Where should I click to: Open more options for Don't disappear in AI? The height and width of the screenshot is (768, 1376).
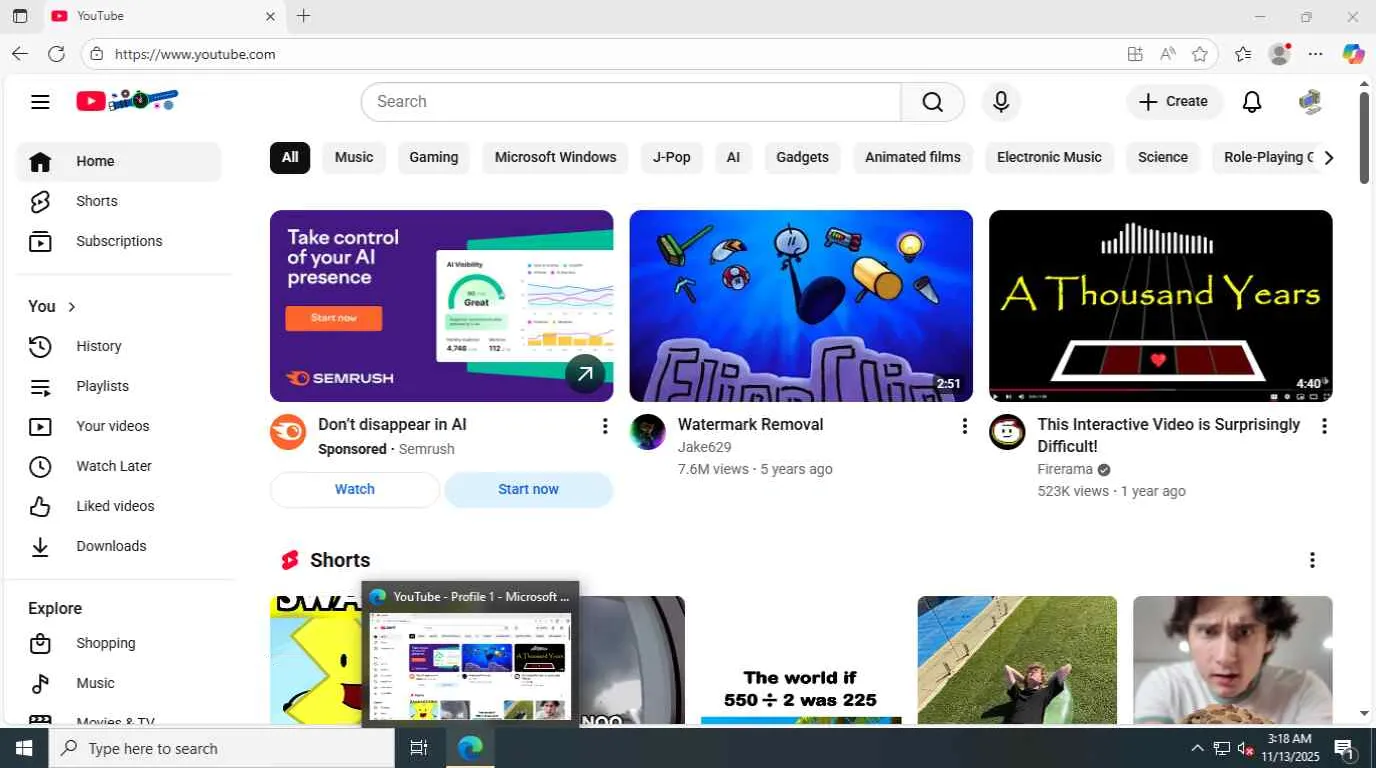click(x=604, y=426)
